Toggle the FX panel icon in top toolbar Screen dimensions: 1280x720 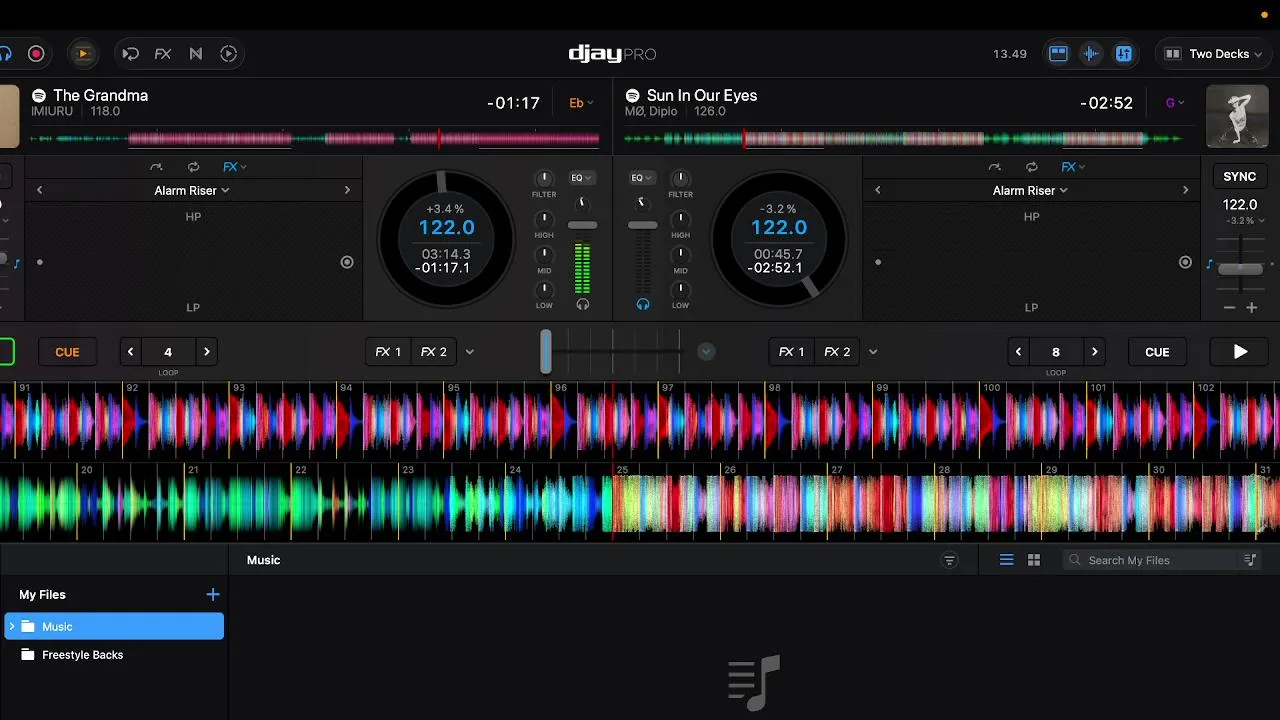[x=163, y=54]
